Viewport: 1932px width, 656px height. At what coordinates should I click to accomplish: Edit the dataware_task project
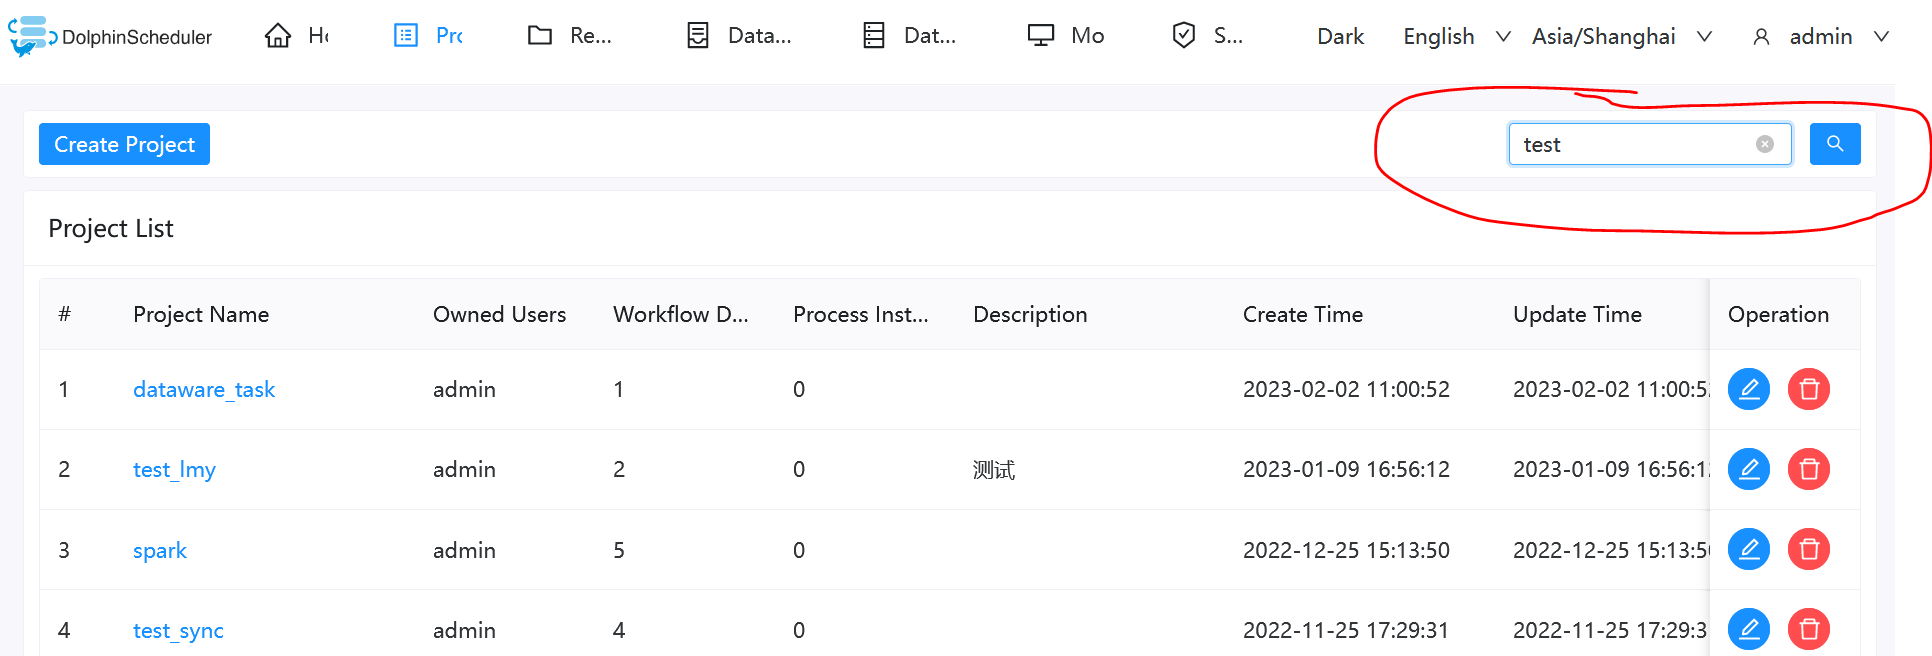pyautogui.click(x=1749, y=389)
